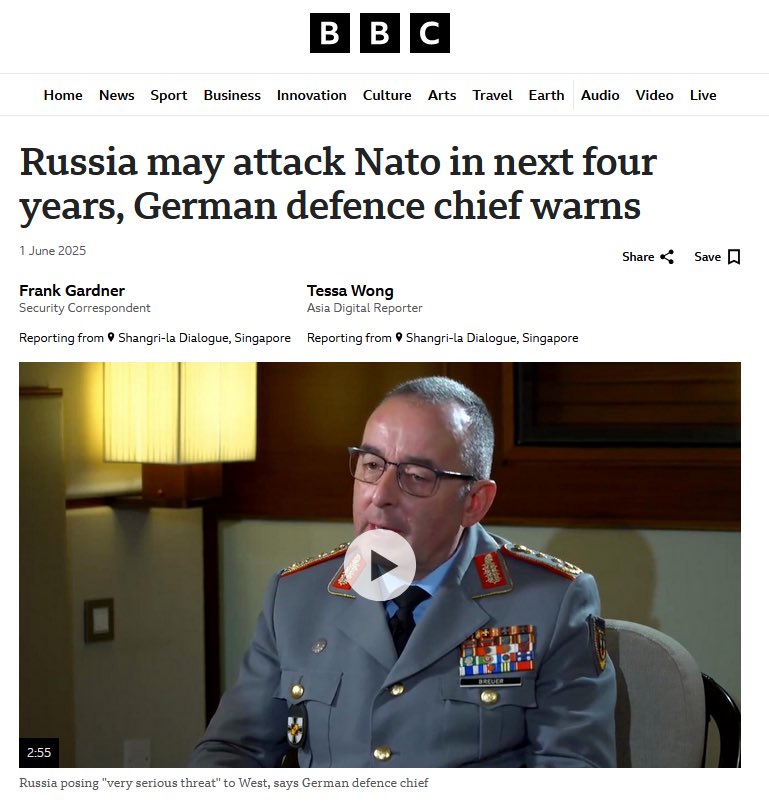Image resolution: width=769 pixels, height=802 pixels.
Task: Open the Live section
Action: pyautogui.click(x=703, y=95)
